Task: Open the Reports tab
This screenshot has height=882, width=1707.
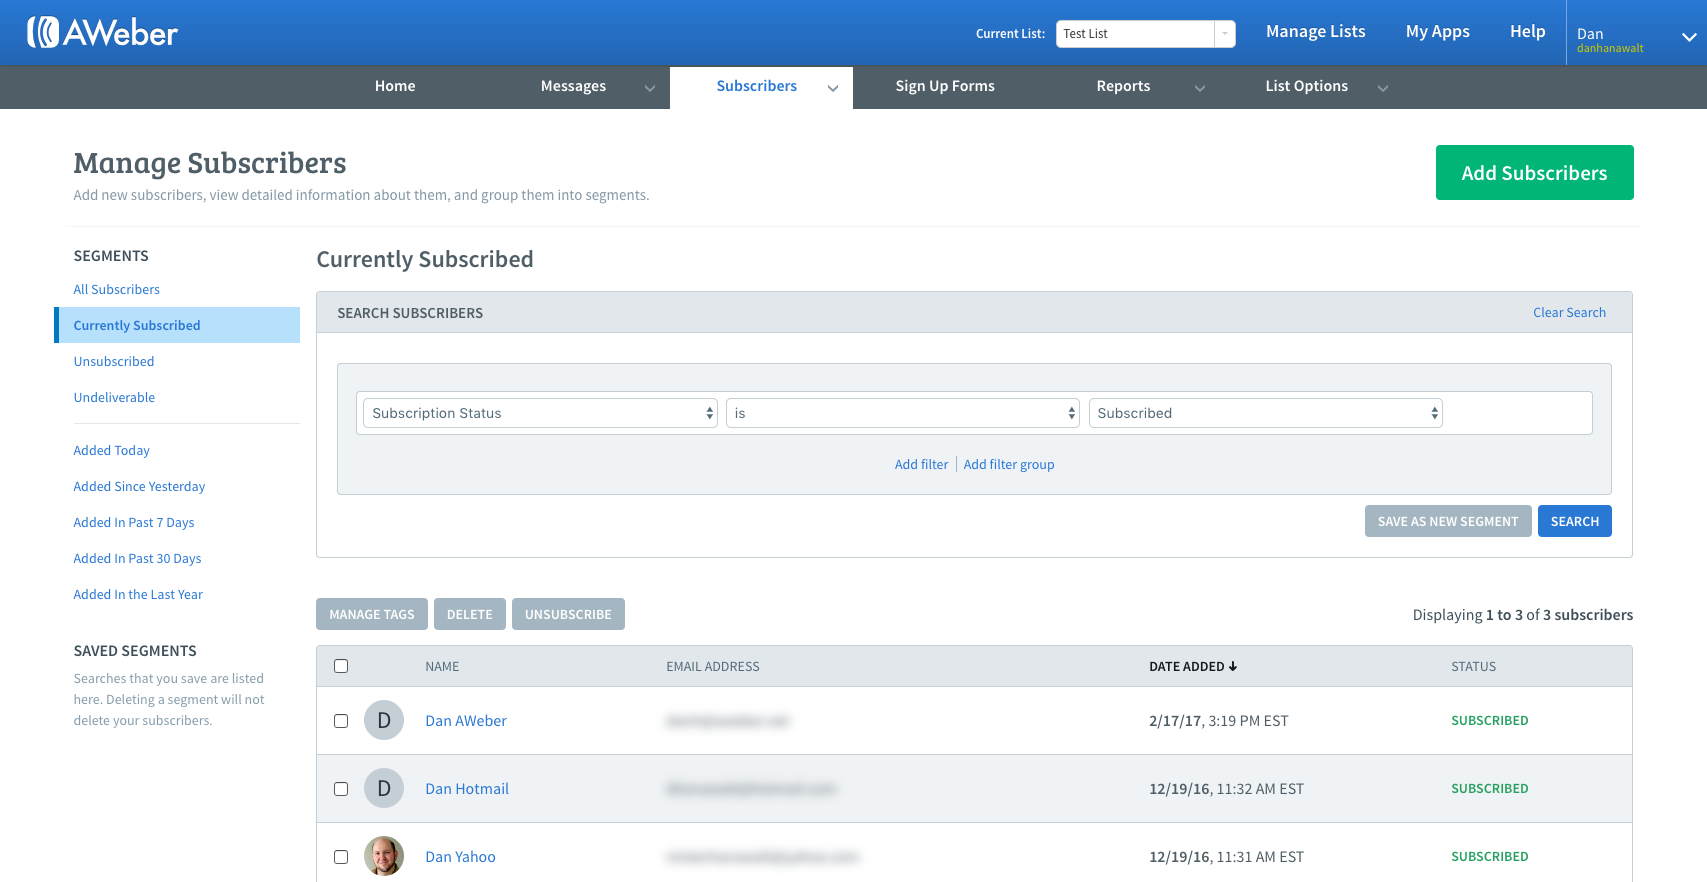Action: 1123,86
